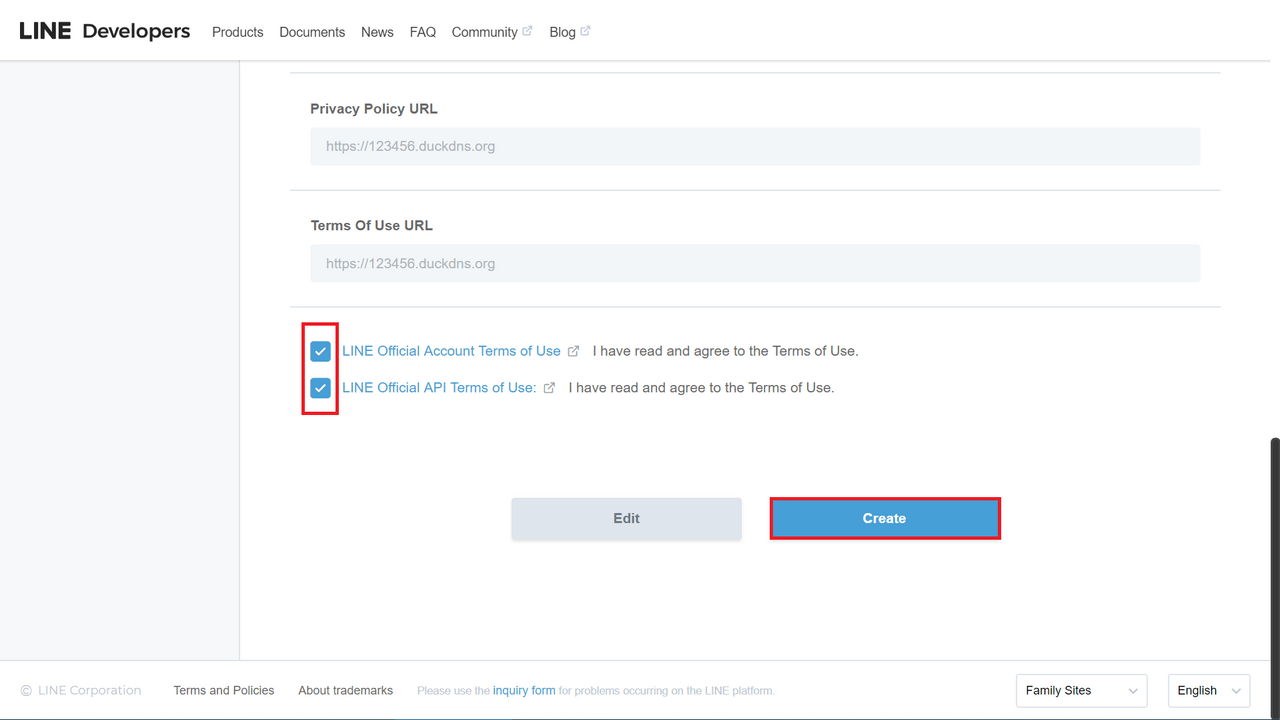Click the Terms Of Use URL field
Image resolution: width=1280 pixels, height=720 pixels.
(755, 264)
